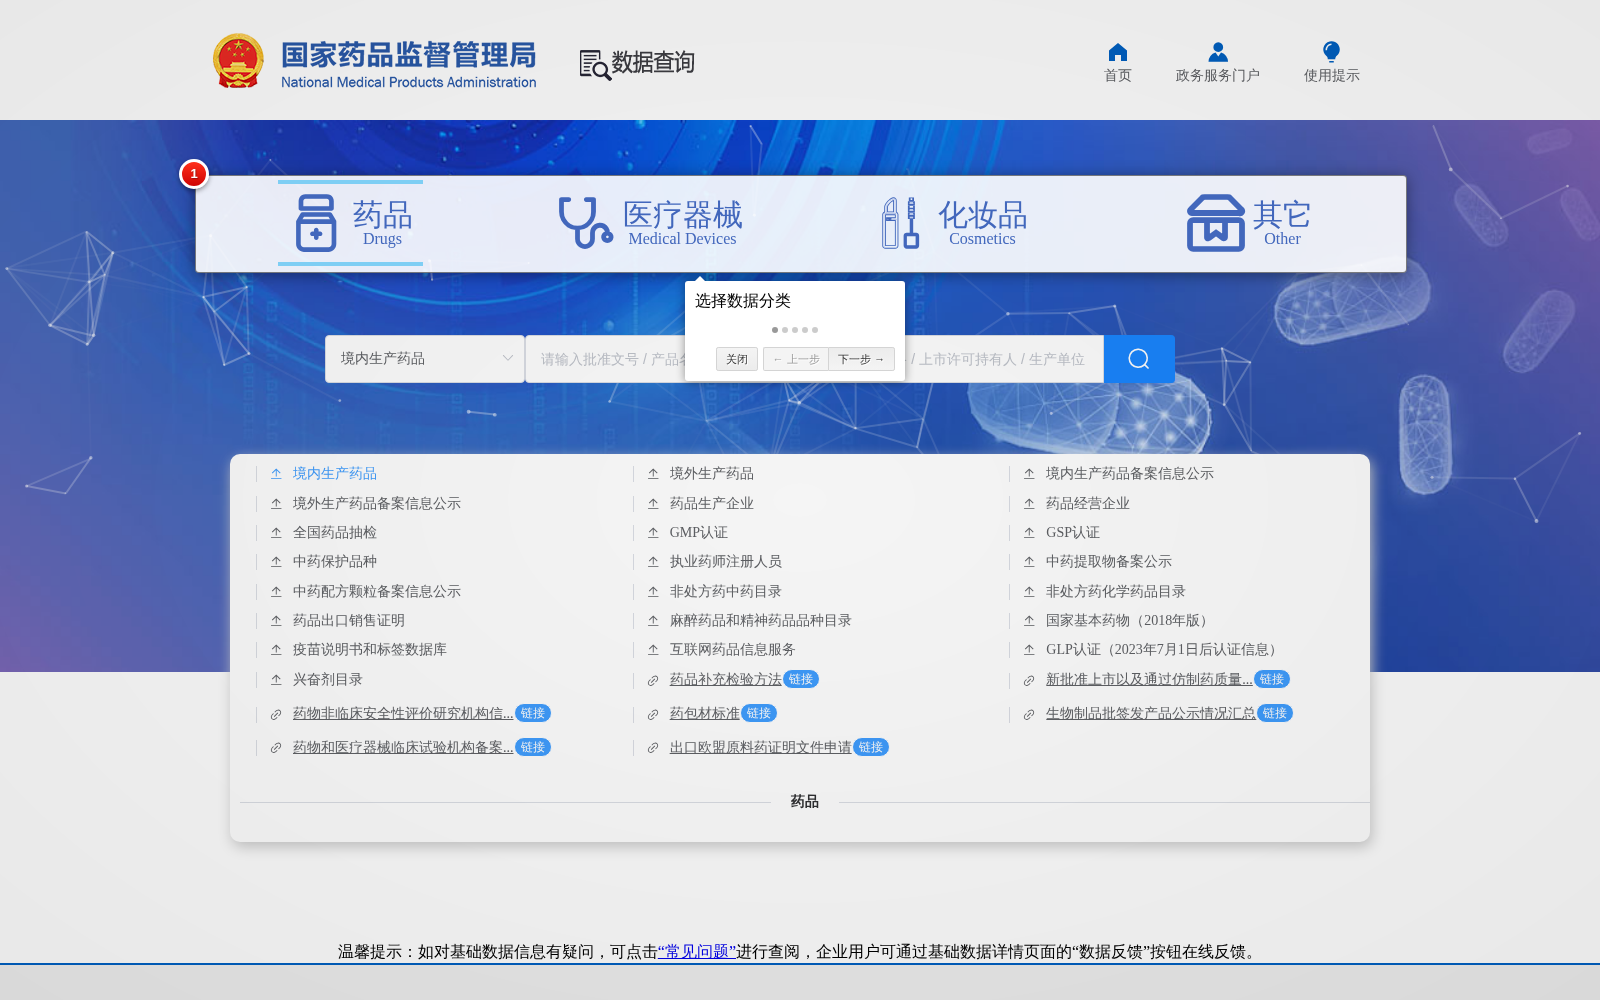Click the upload-arrow icon beside 境内生产药品
This screenshot has height=1000, width=1600.
click(x=276, y=474)
